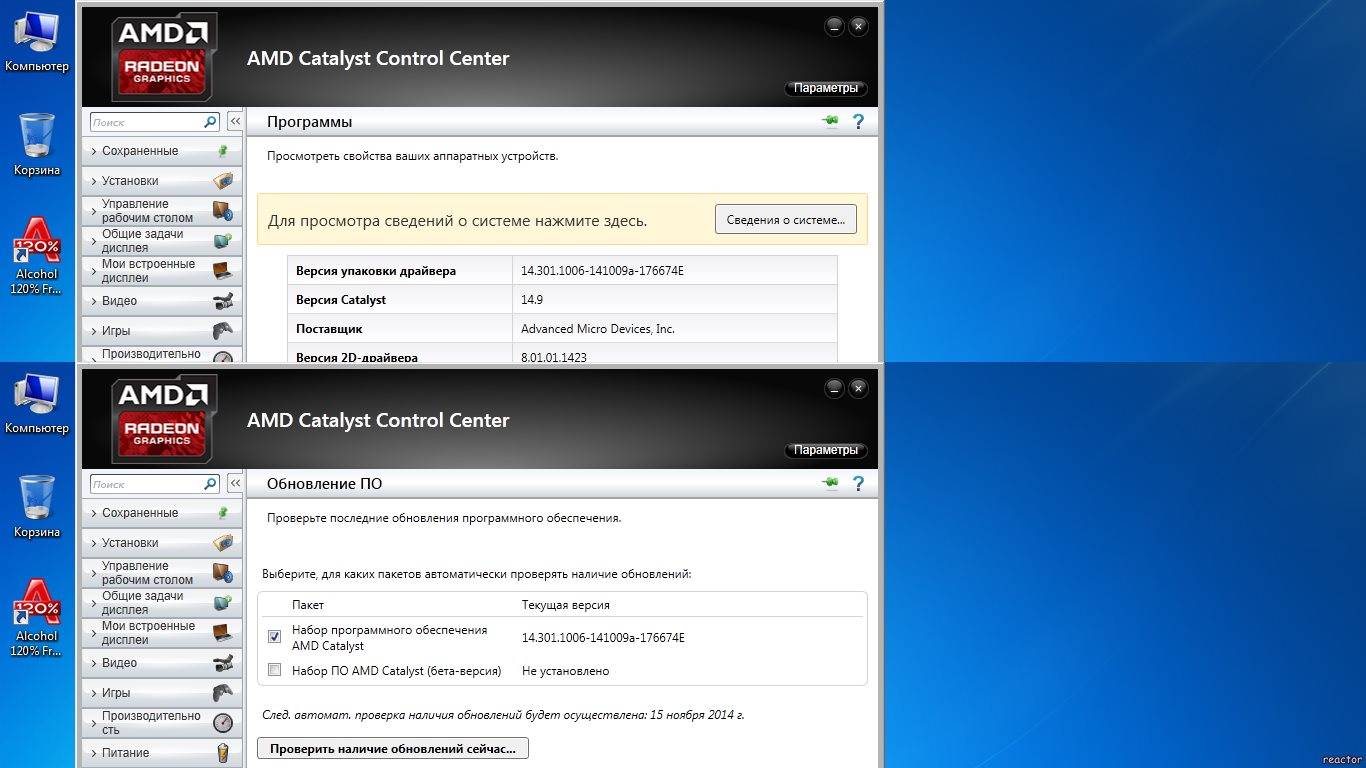Expand Игры chevron in Программы window
The image size is (1366, 768).
(x=94, y=331)
